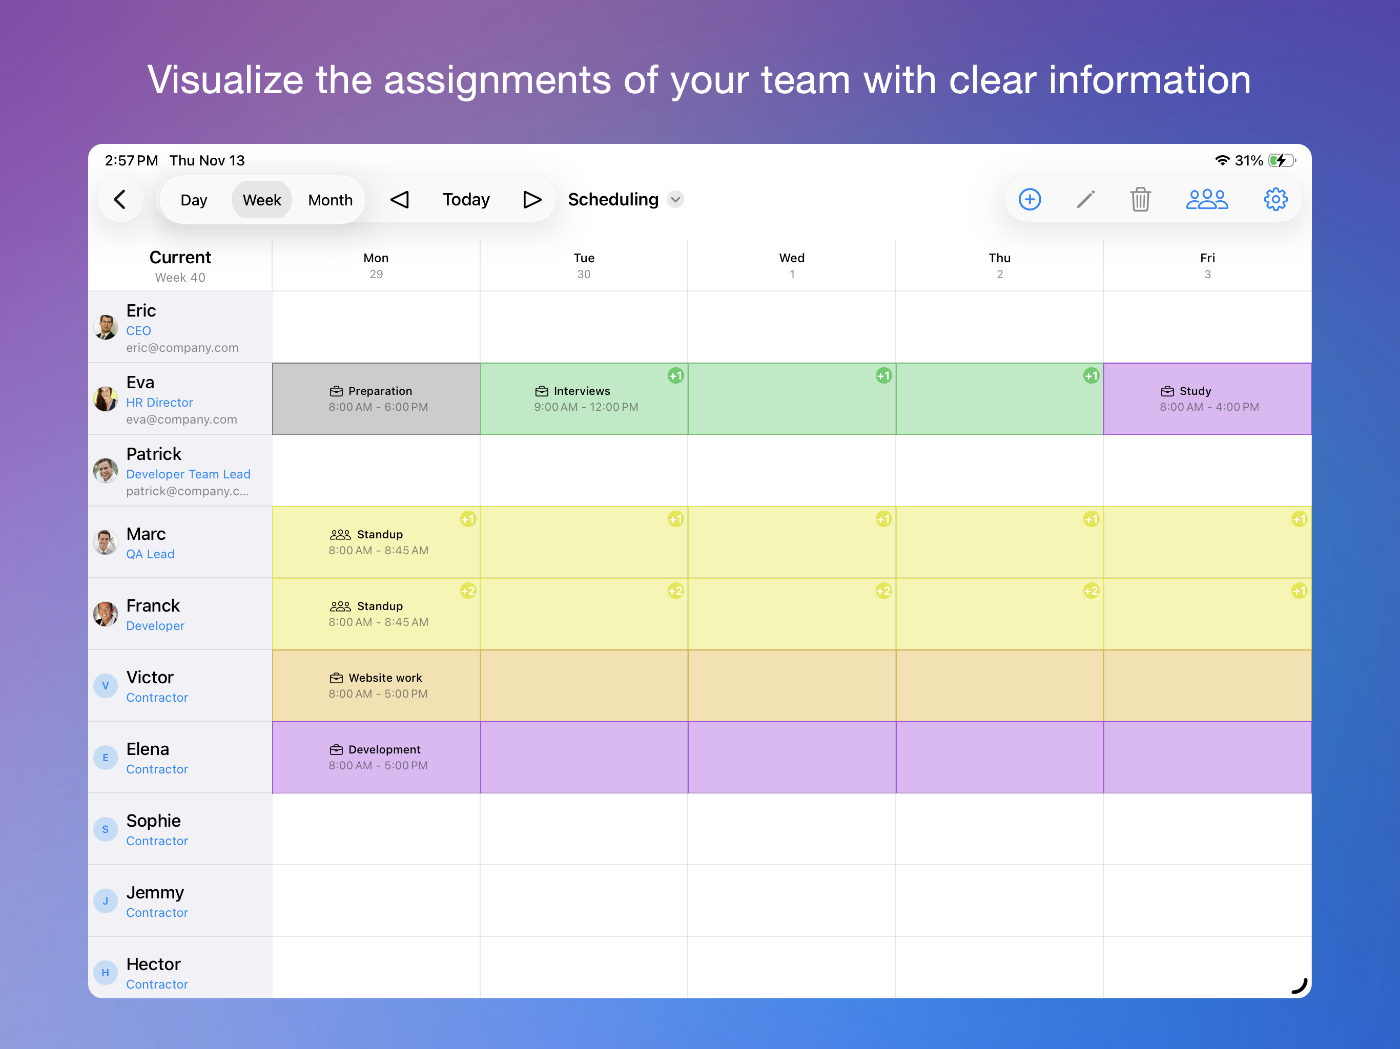Image resolution: width=1400 pixels, height=1049 pixels.
Task: Open Eva's gray Preparation assignment
Action: (x=377, y=399)
